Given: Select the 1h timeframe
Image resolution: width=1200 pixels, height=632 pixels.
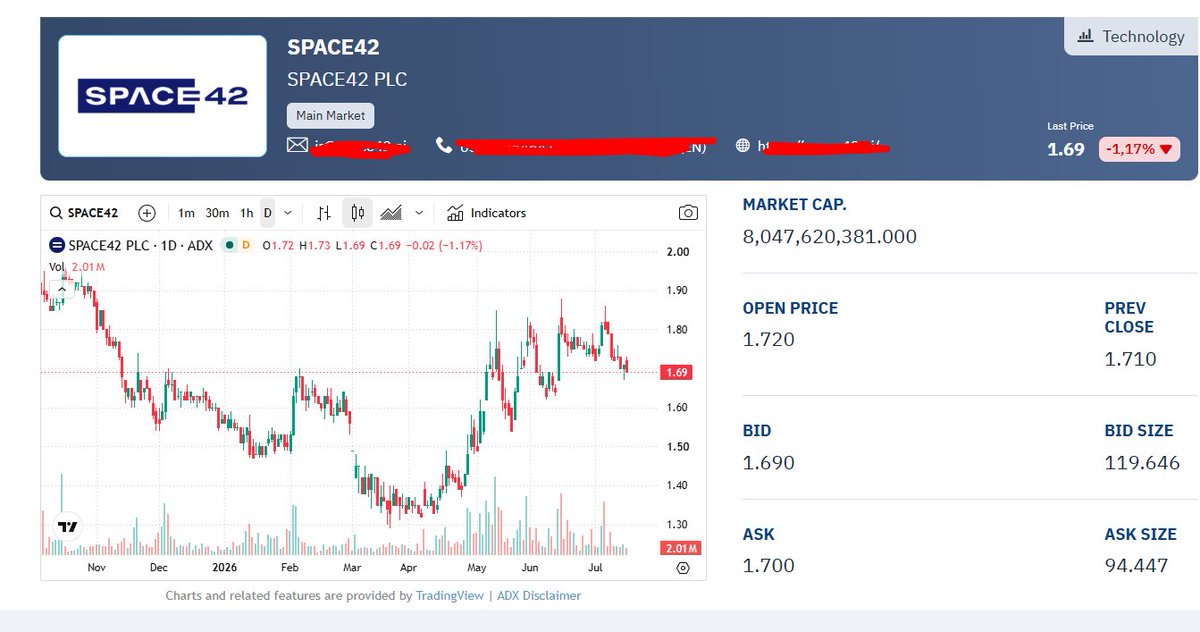Looking at the screenshot, I should point(246,213).
